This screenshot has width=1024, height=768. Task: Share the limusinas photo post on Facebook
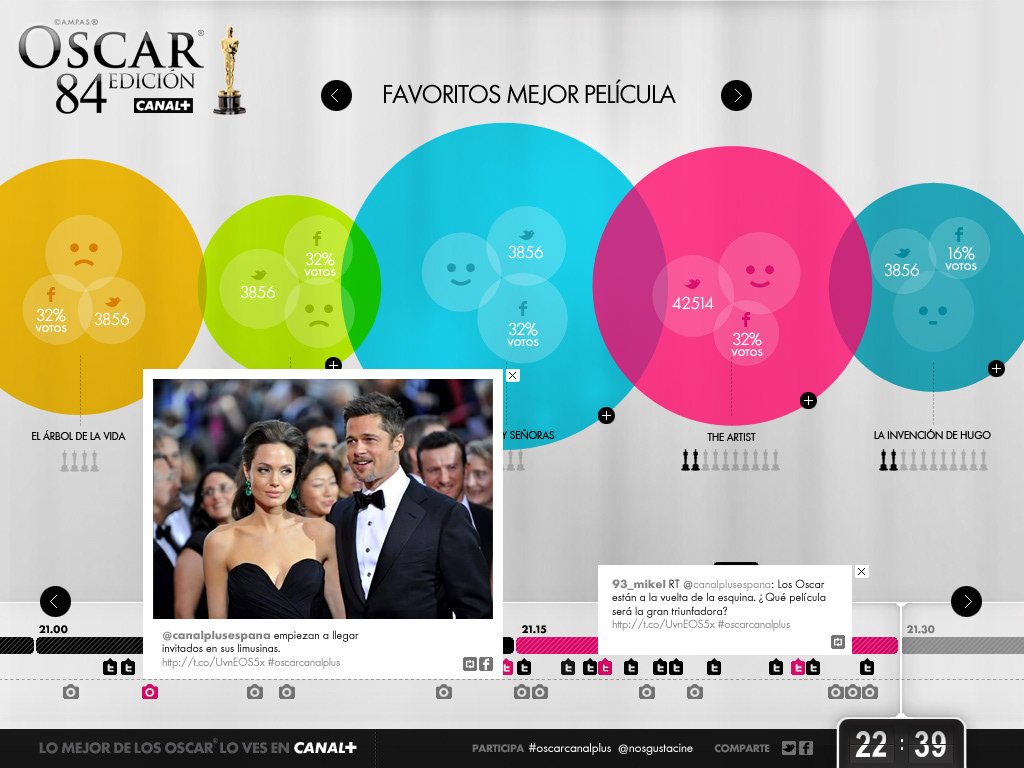(486, 664)
